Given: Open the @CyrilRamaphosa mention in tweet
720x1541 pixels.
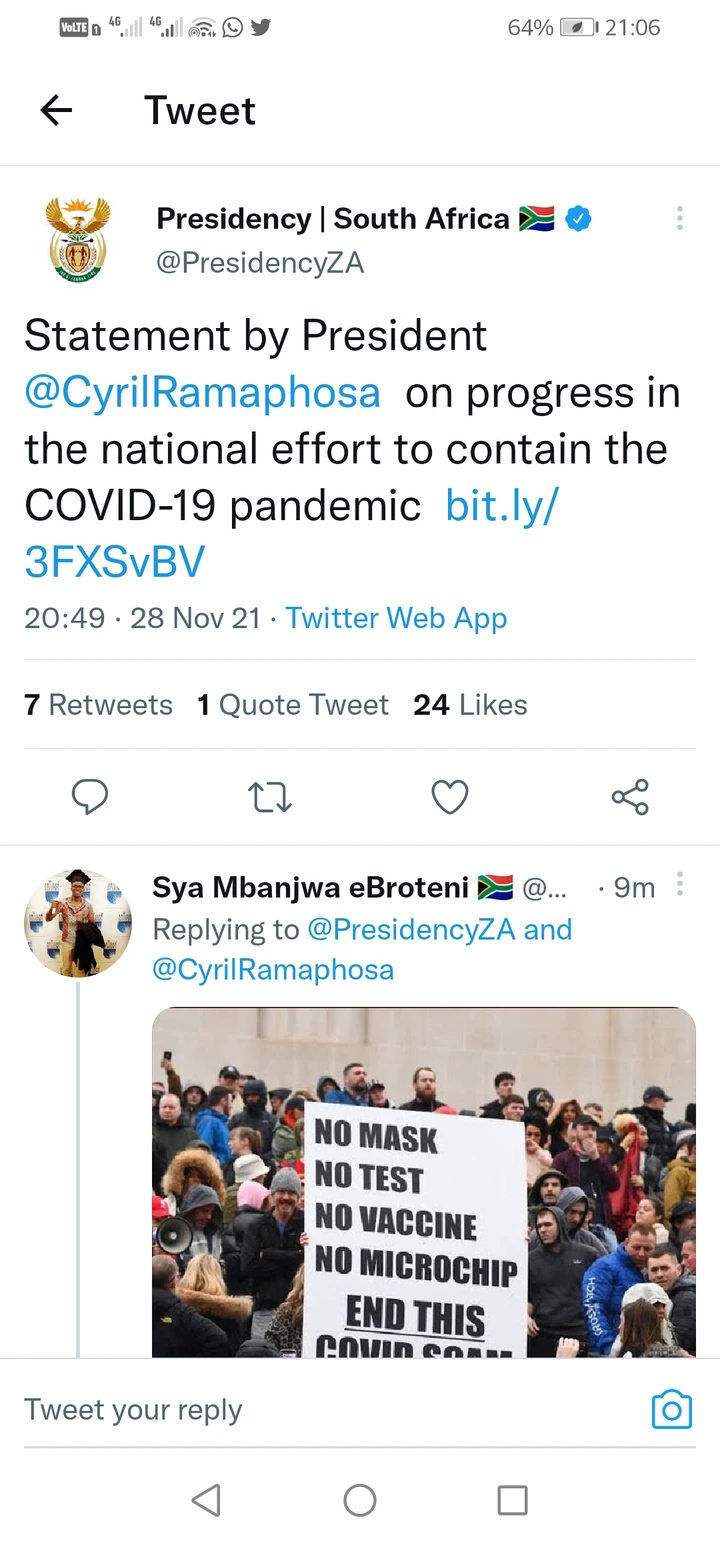Looking at the screenshot, I should pyautogui.click(x=202, y=392).
